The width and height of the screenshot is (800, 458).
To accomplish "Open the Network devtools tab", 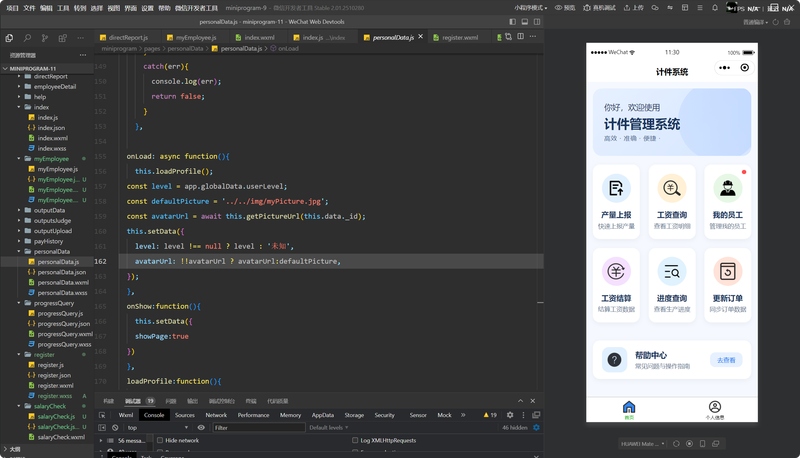I will click(x=216, y=415).
